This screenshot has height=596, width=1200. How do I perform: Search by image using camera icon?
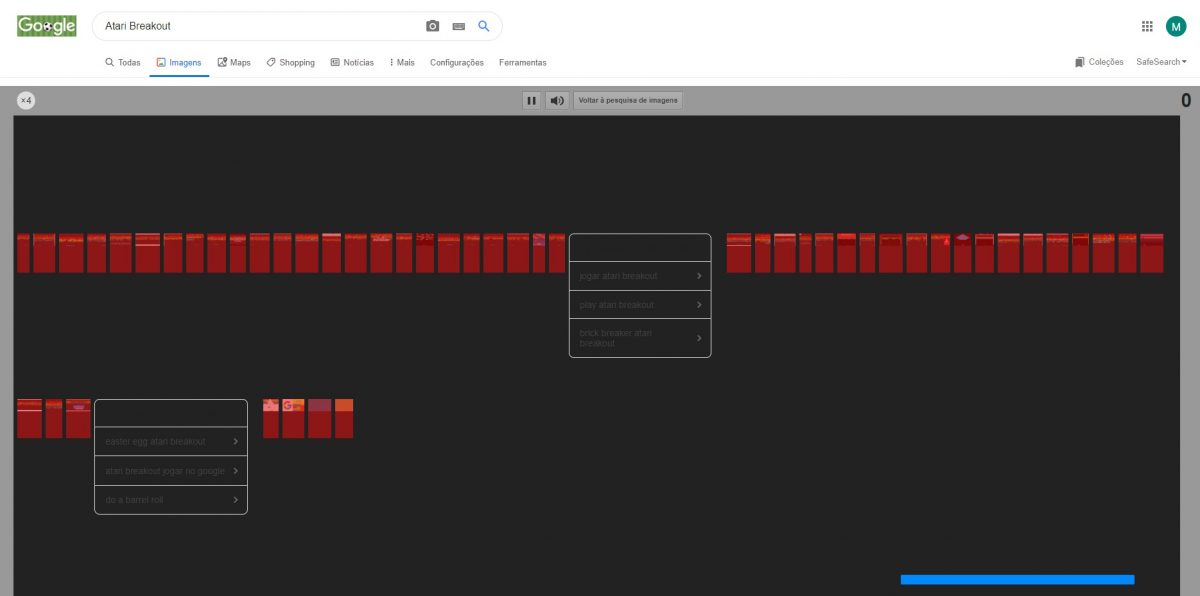[x=433, y=26]
